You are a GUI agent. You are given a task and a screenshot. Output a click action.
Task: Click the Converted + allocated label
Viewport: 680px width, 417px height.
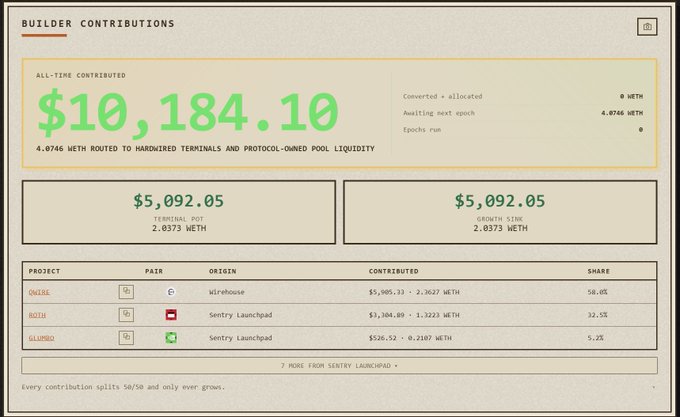[443, 97]
